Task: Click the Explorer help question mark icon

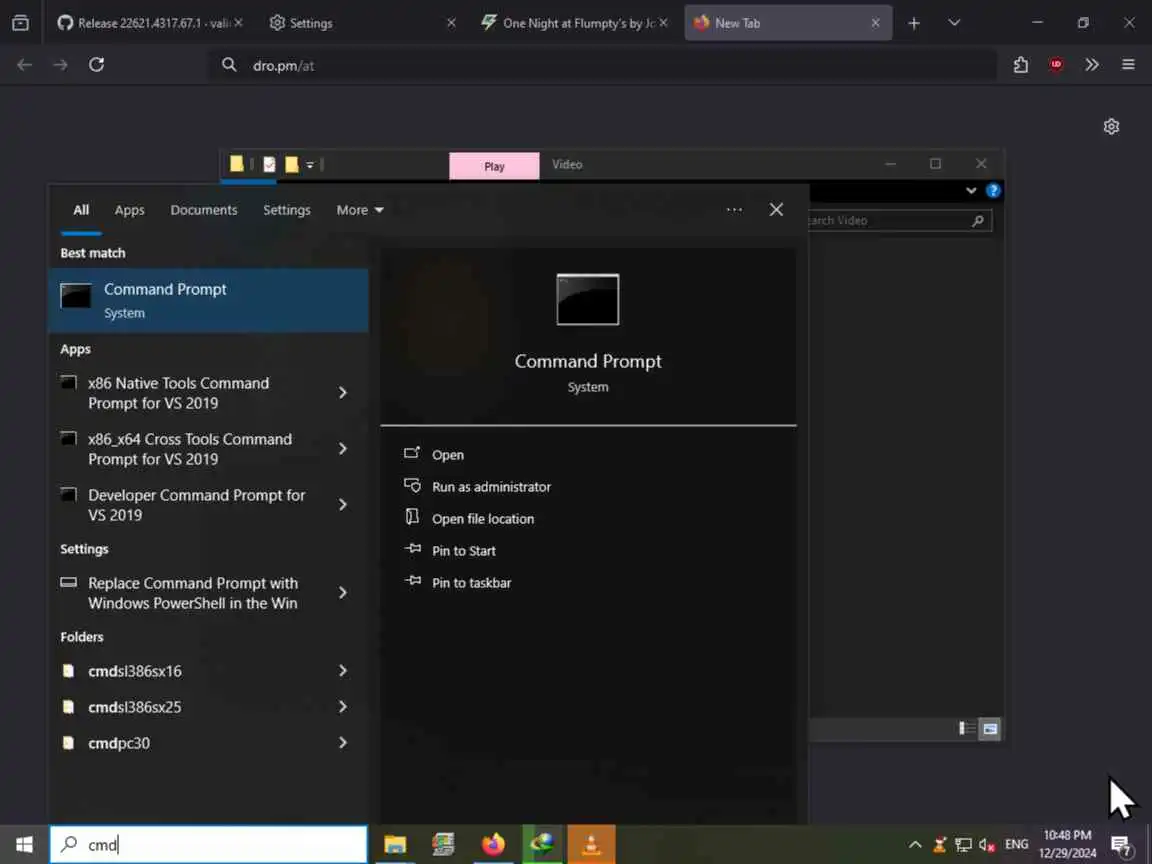Action: [993, 190]
